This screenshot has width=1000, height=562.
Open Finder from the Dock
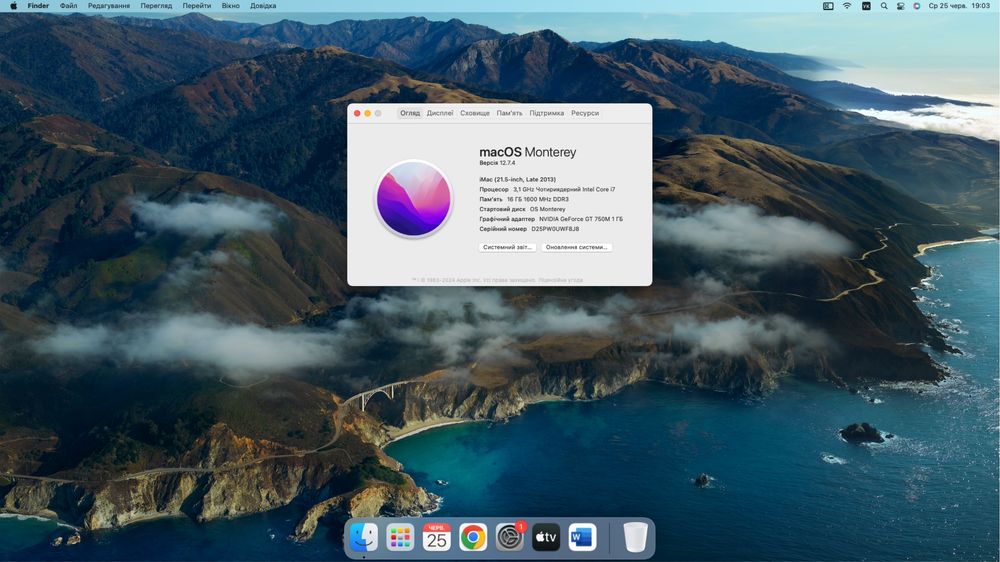click(364, 538)
